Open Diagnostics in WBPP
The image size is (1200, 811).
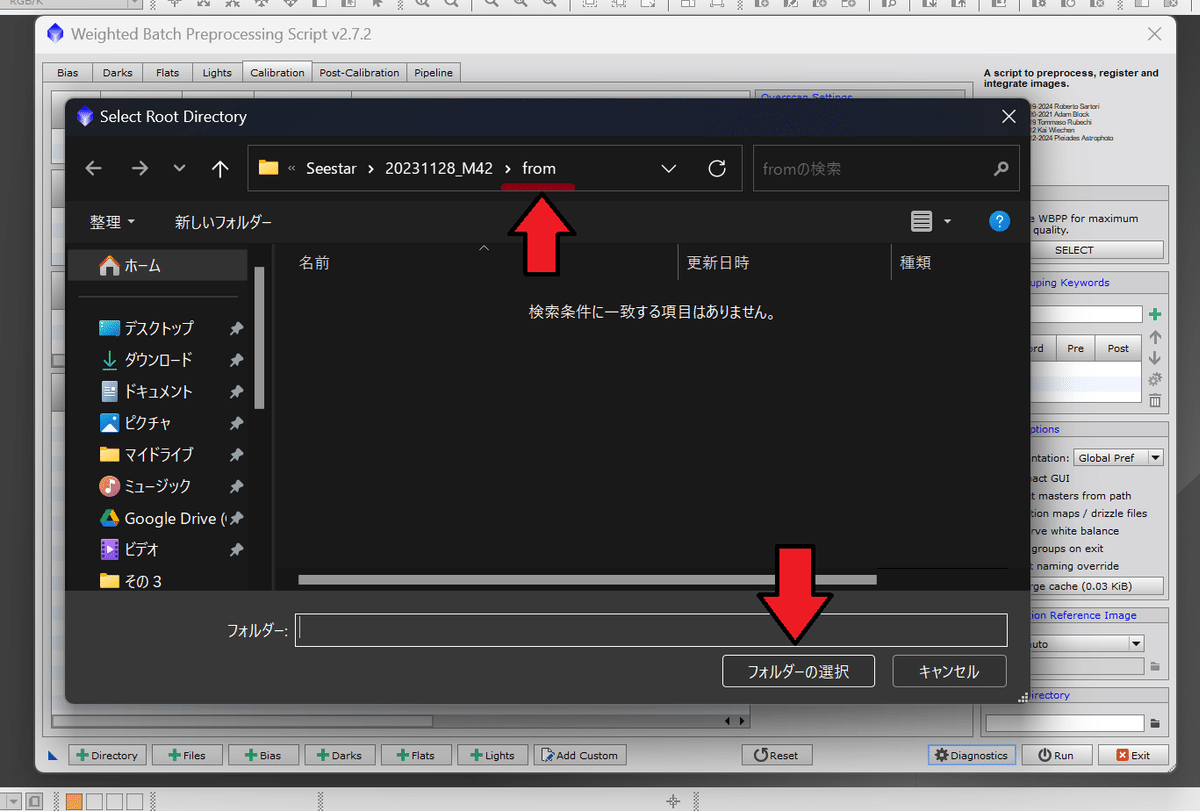click(x=972, y=755)
